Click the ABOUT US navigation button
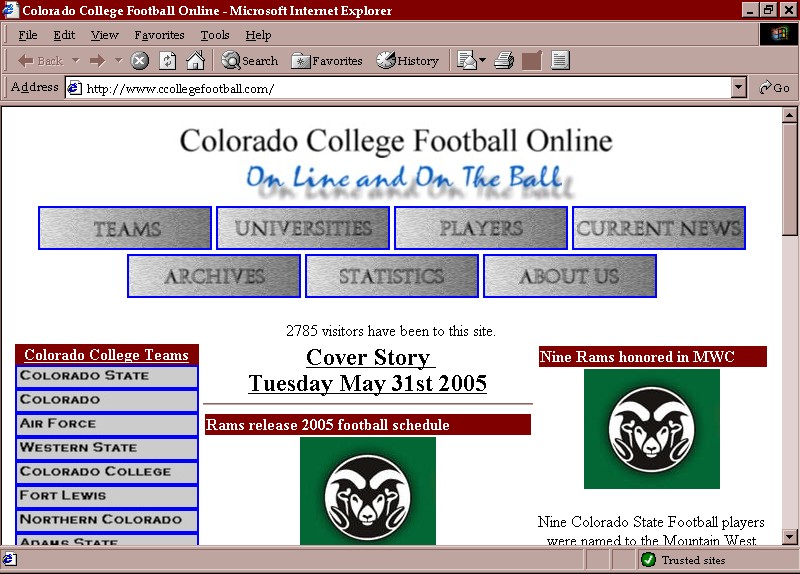Image resolution: width=800 pixels, height=574 pixels. pos(570,276)
